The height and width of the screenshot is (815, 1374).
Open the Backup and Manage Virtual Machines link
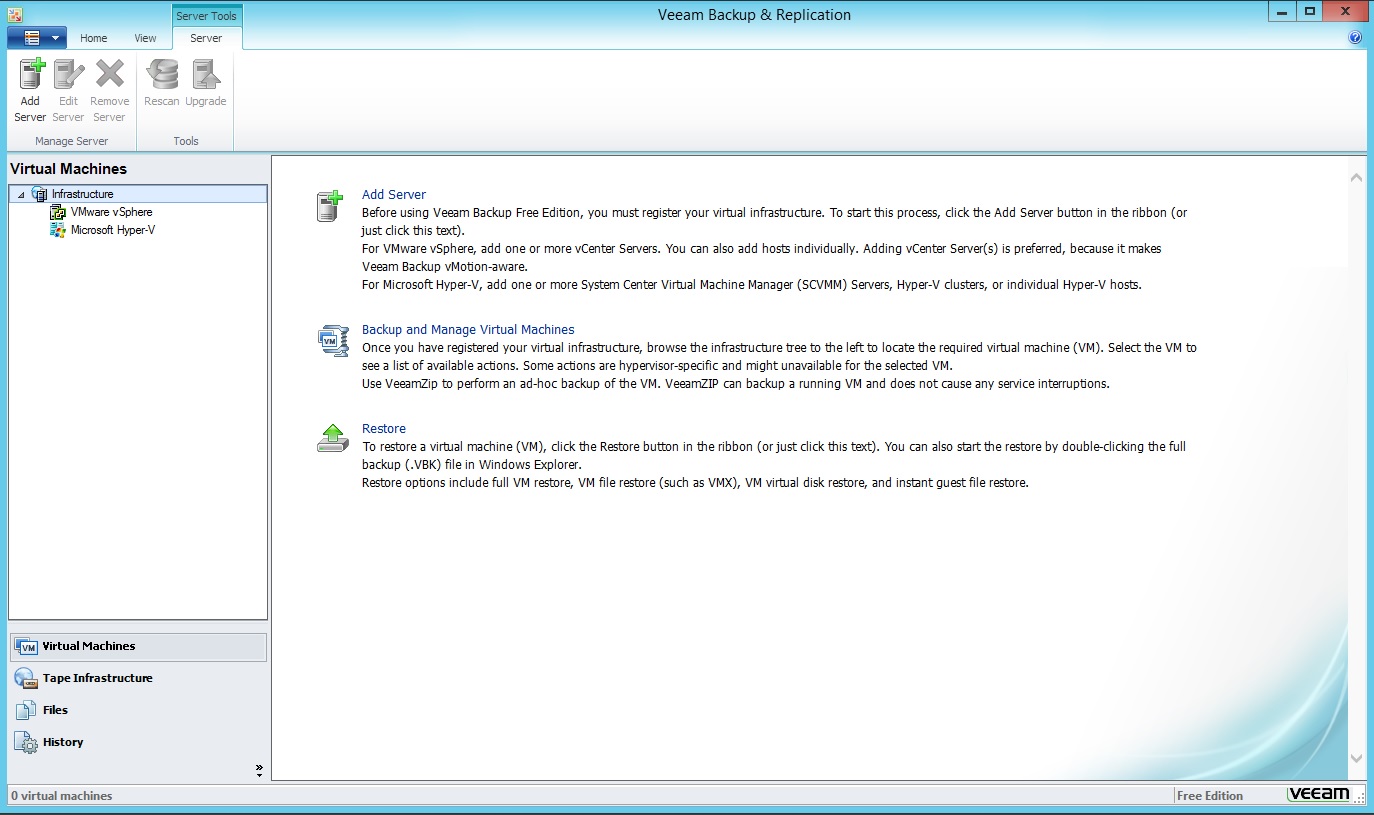pyautogui.click(x=468, y=329)
